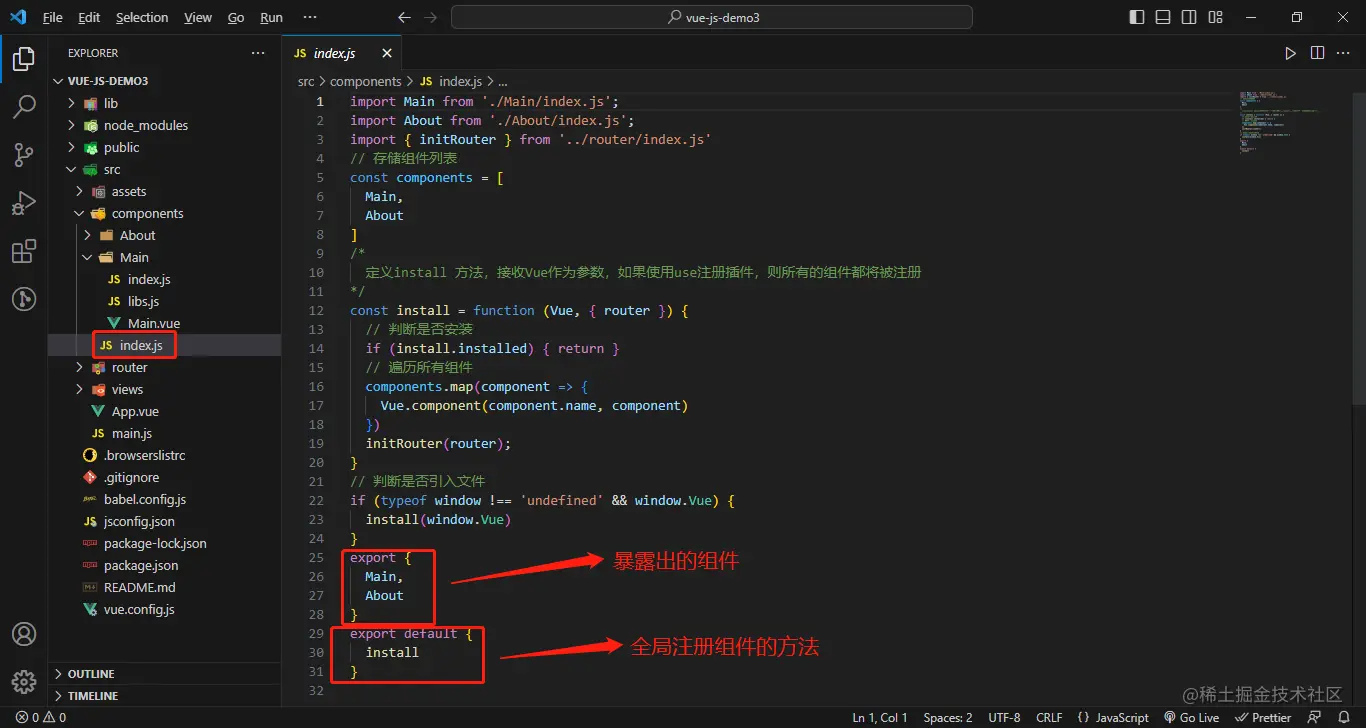This screenshot has height=728, width=1366.
Task: Expand the lib folder
Action: pyautogui.click(x=111, y=103)
